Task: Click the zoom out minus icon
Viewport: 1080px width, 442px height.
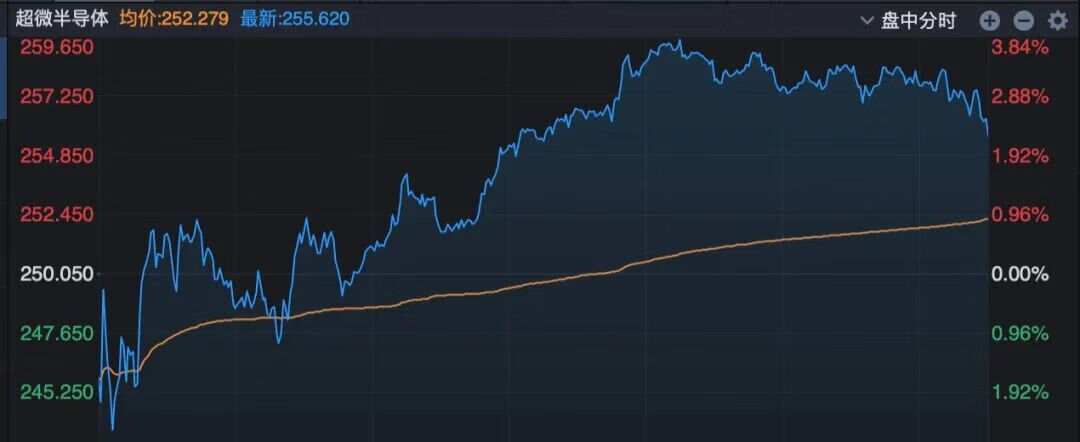Action: point(1023,20)
